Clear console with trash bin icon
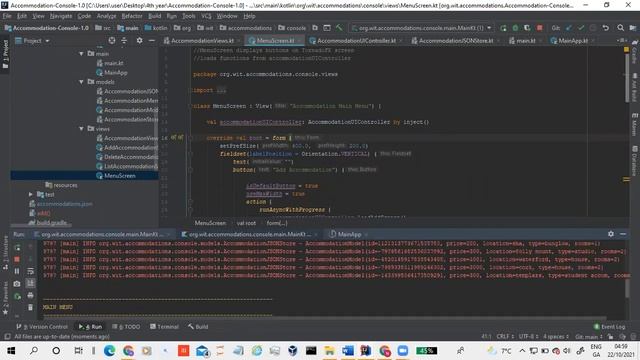 coord(30,307)
